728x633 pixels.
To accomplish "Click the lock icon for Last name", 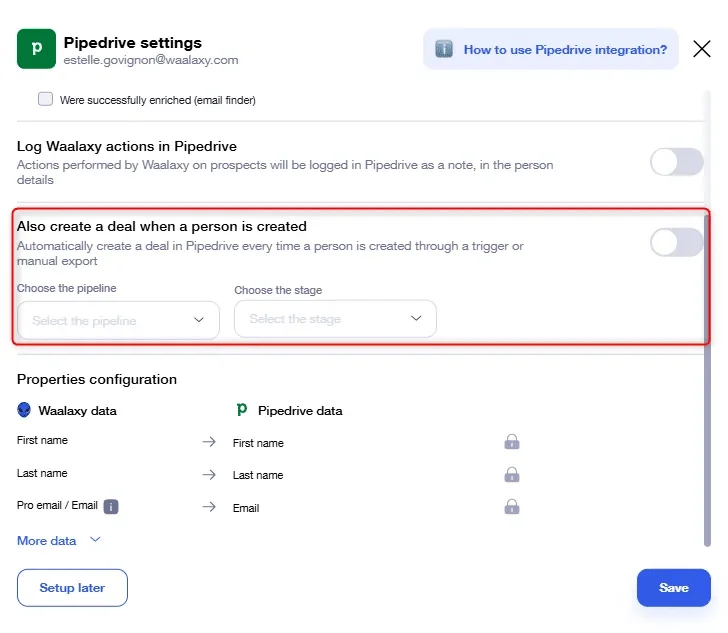I will tap(512, 474).
